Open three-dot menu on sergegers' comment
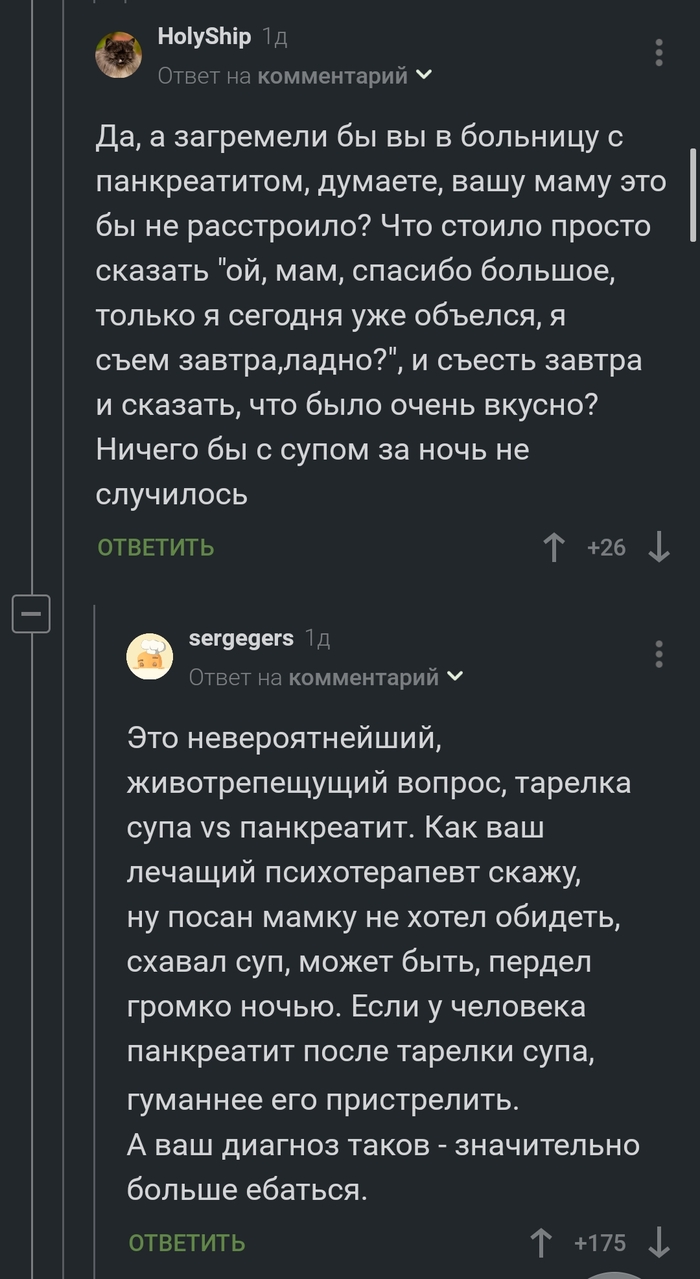 click(659, 654)
